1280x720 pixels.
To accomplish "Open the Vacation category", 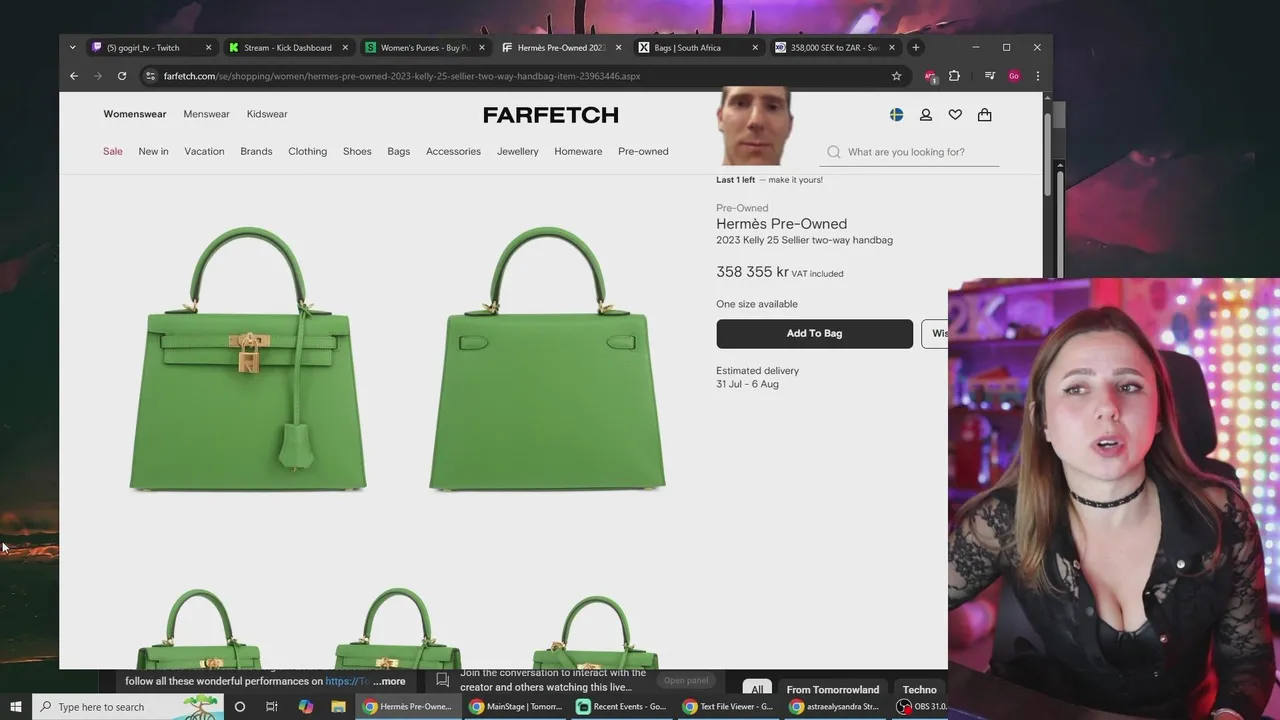I will click(204, 151).
